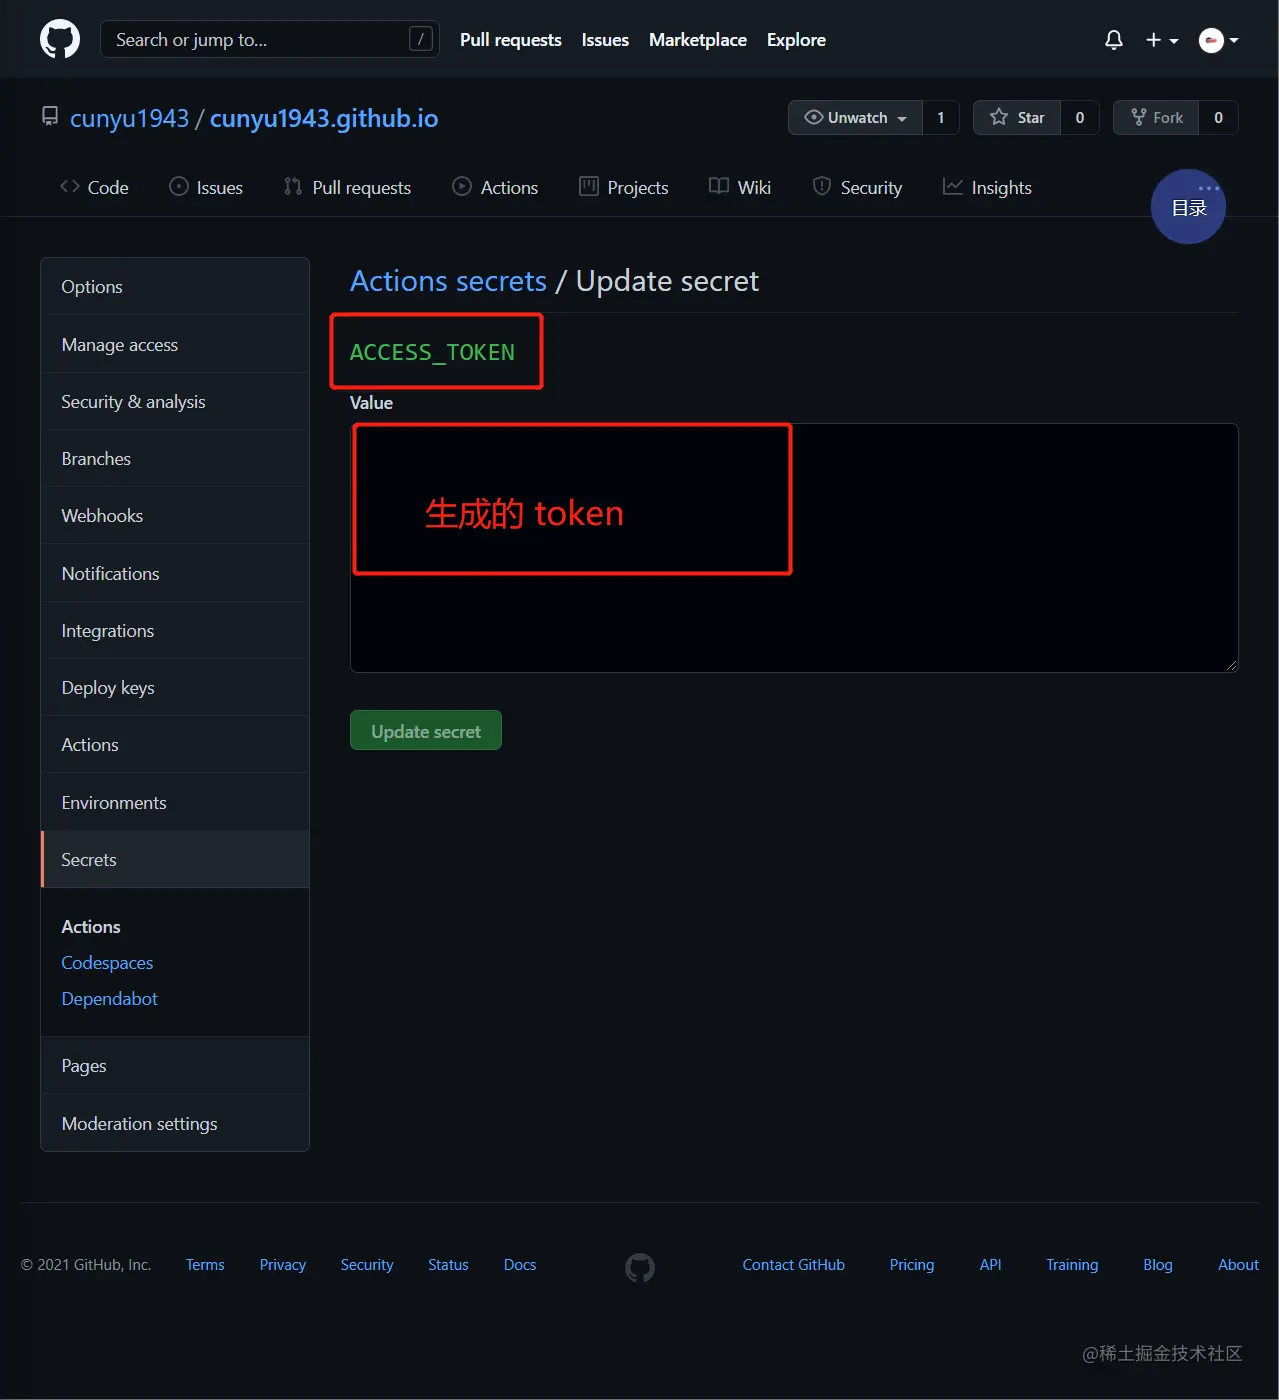Select Options in settings sidebar

[x=175, y=287]
